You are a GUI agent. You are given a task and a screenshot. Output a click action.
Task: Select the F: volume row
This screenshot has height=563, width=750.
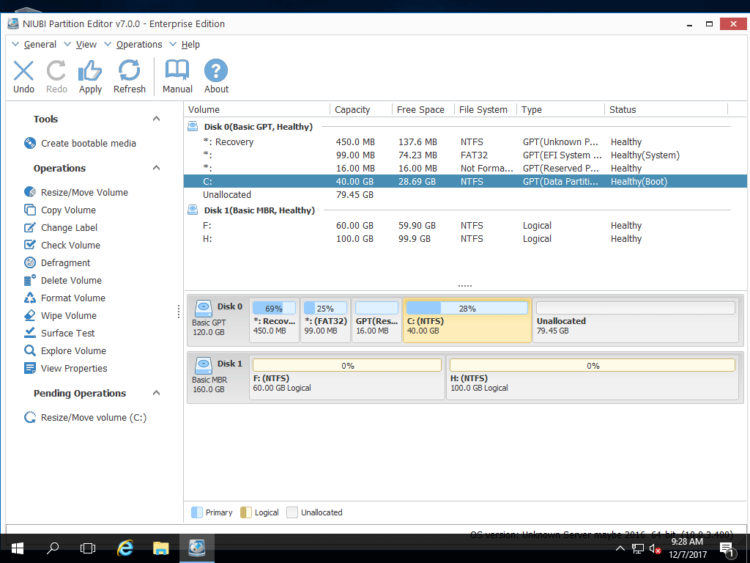(465, 226)
